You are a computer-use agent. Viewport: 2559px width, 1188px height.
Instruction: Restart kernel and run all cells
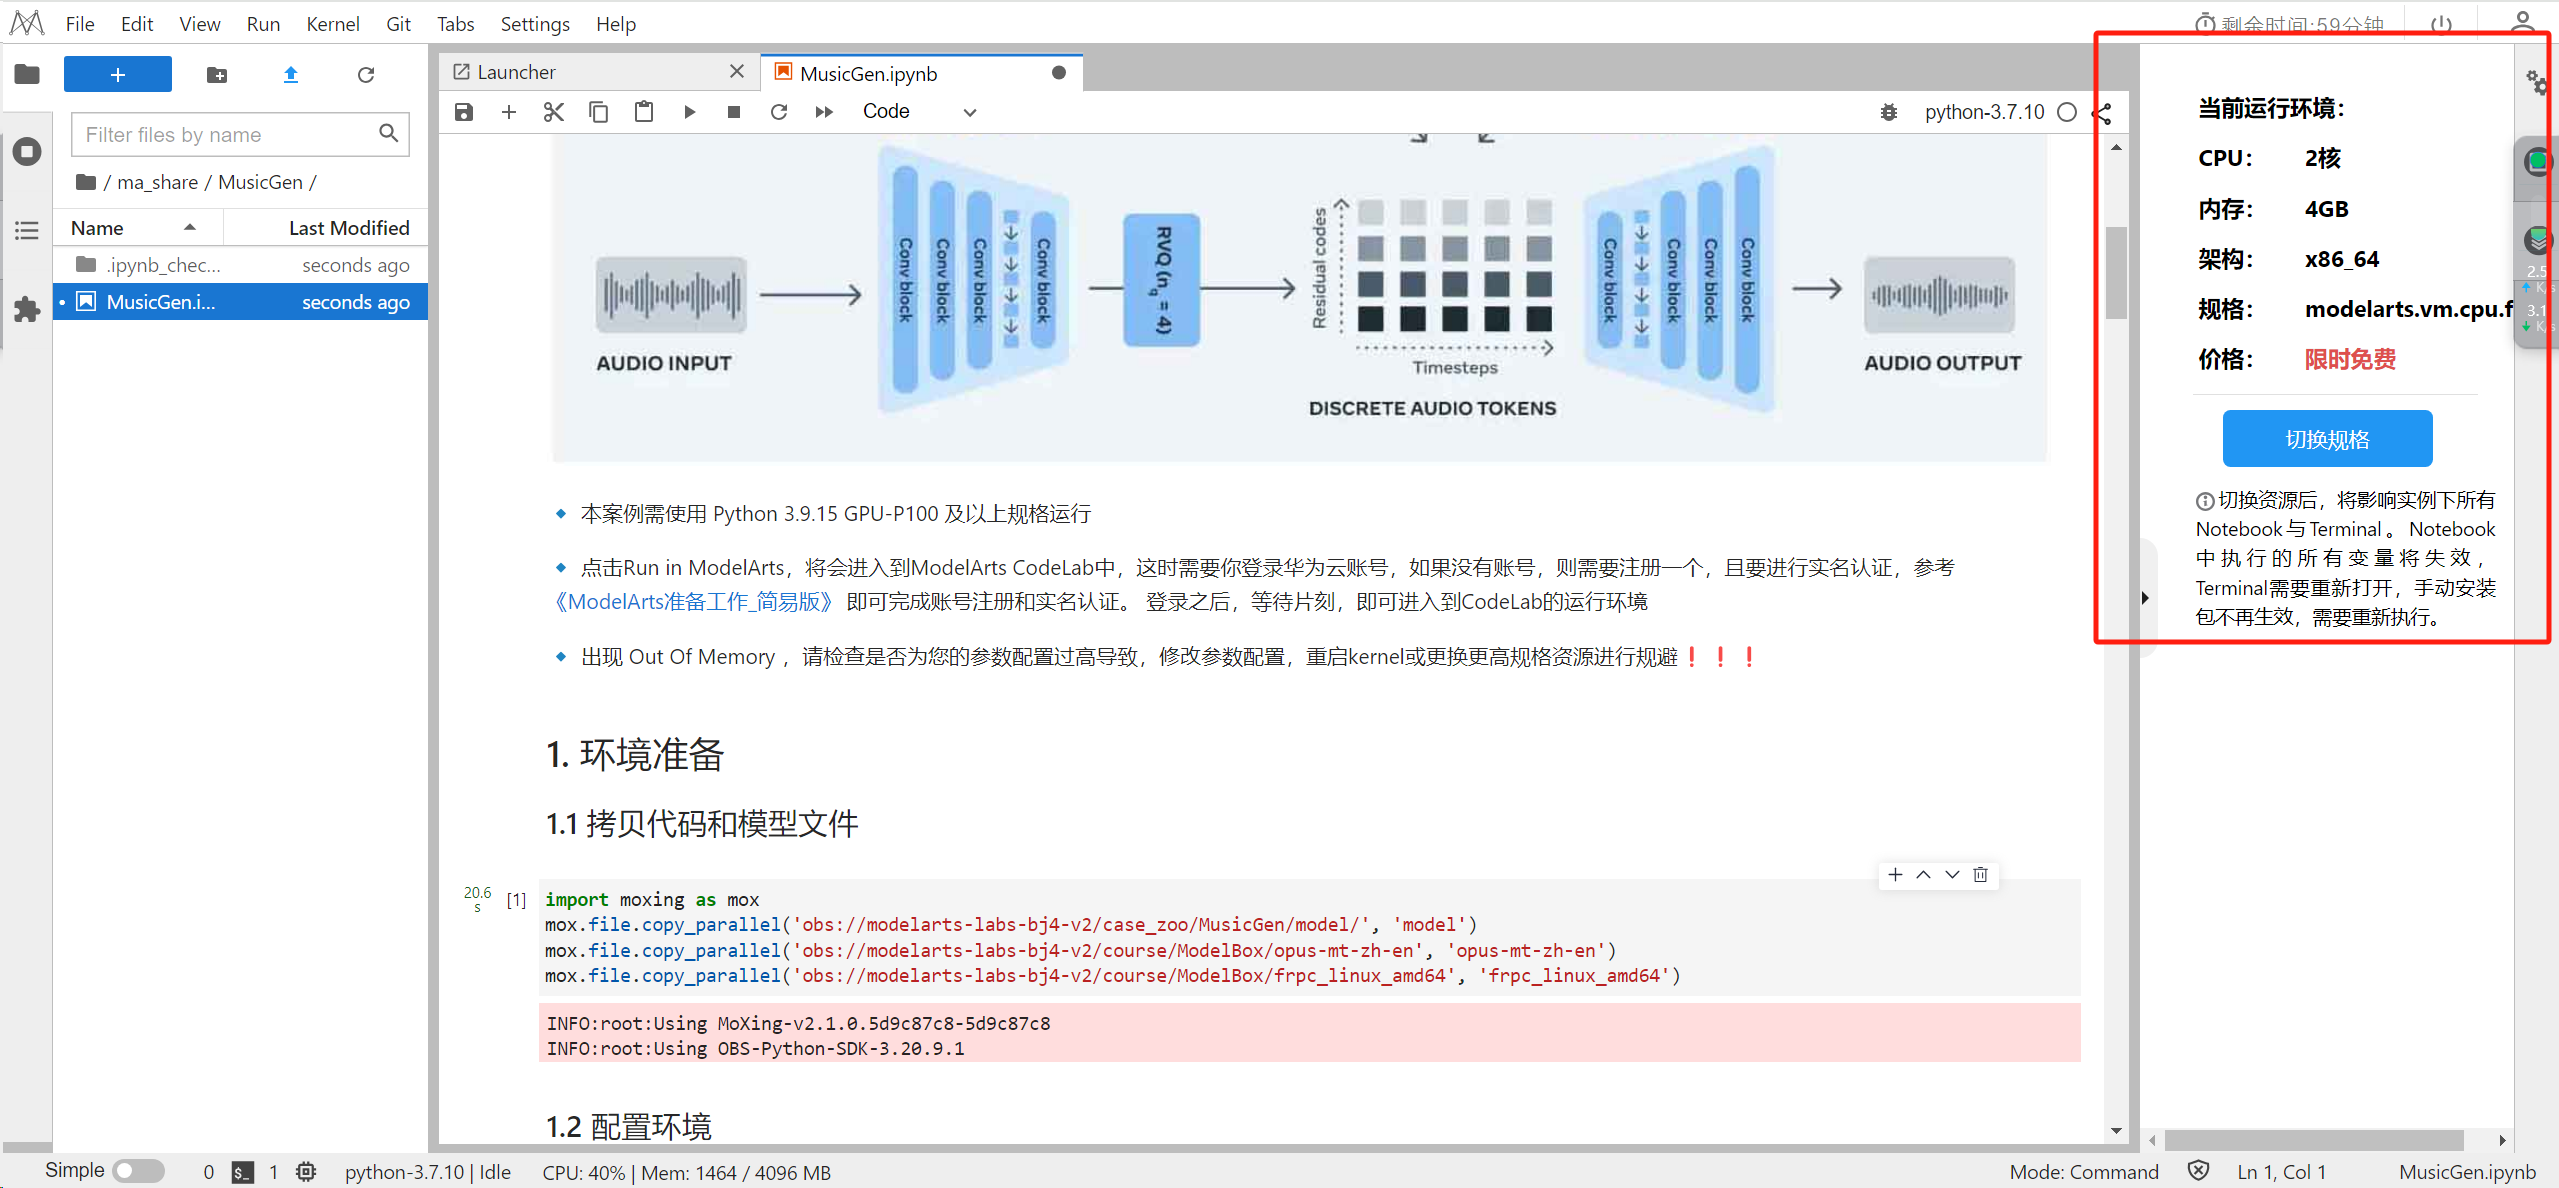(824, 112)
